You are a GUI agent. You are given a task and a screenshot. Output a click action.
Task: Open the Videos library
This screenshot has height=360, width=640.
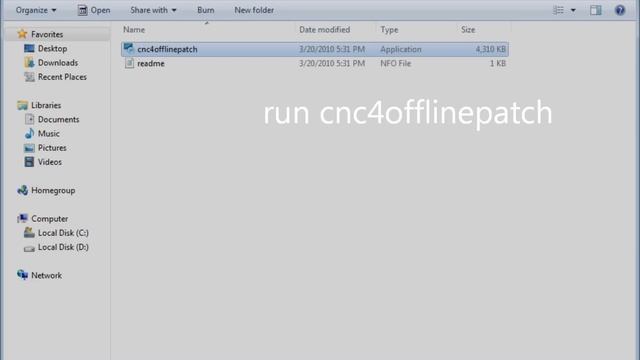50,162
